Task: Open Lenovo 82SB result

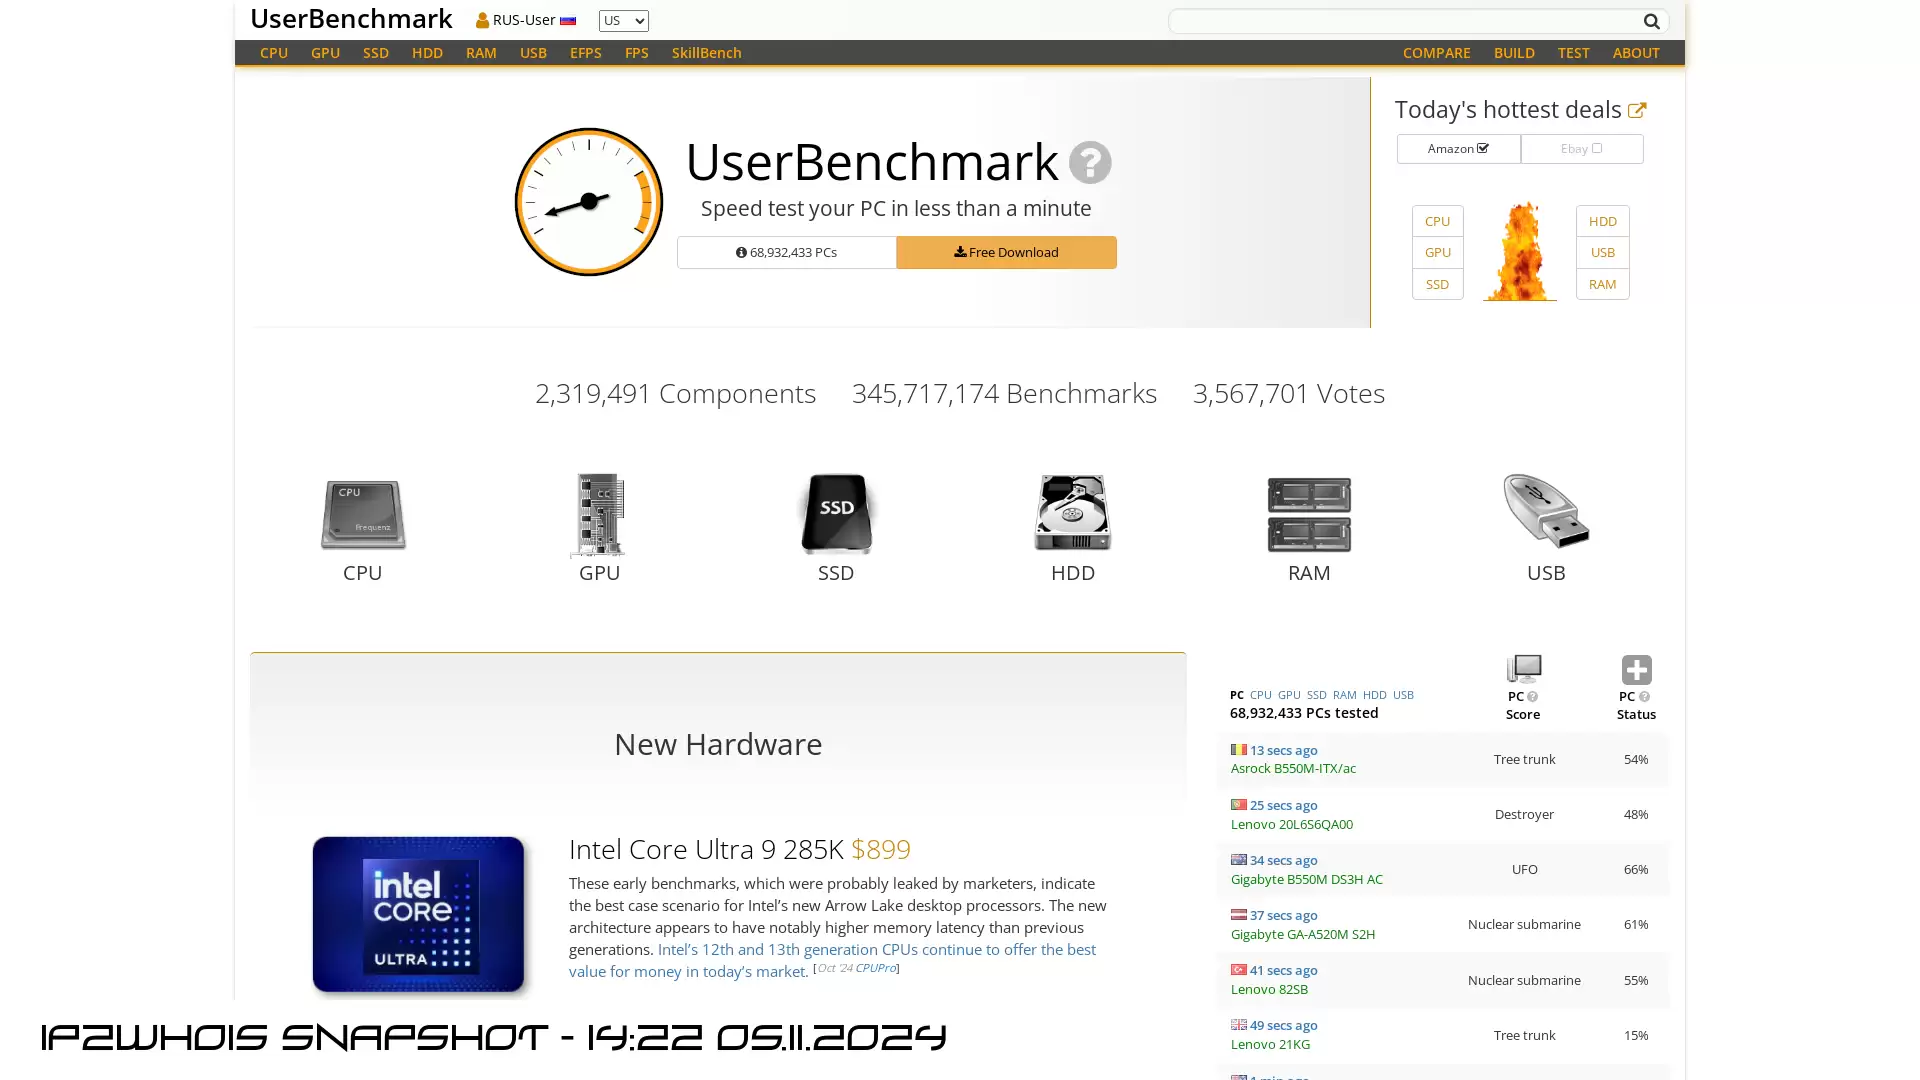Action: [x=1268, y=990]
